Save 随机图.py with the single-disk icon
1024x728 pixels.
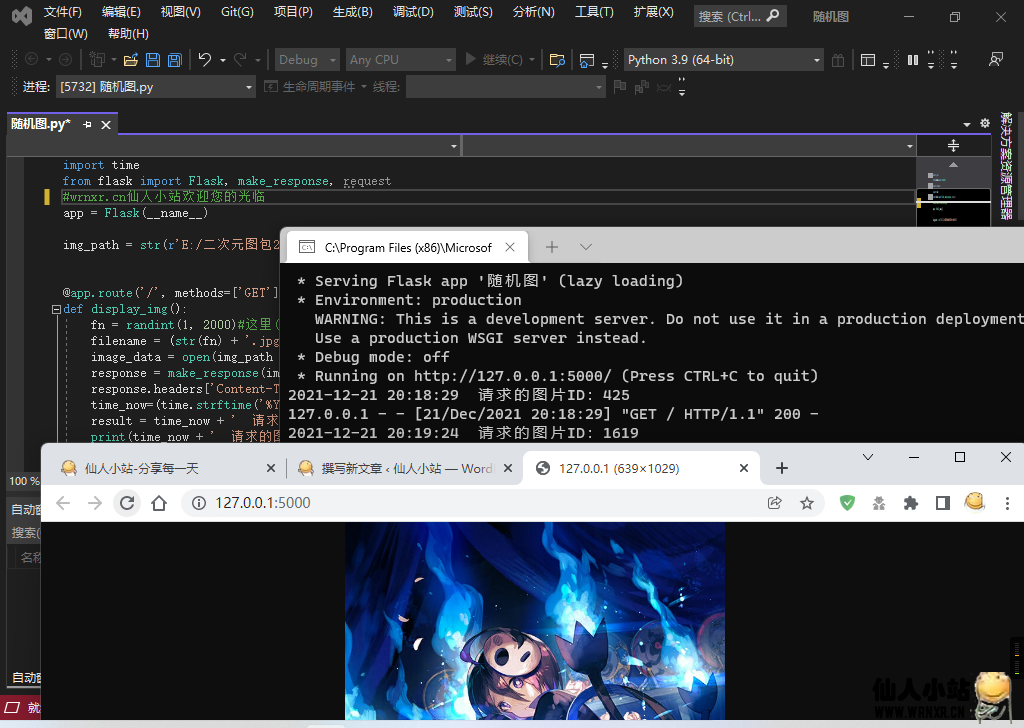pyautogui.click(x=153, y=60)
